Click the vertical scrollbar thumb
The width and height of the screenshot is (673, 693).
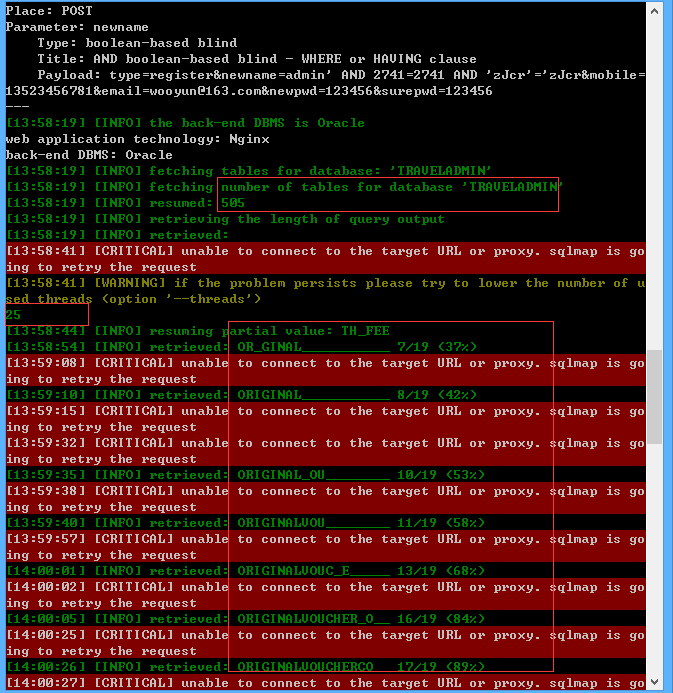coord(654,397)
